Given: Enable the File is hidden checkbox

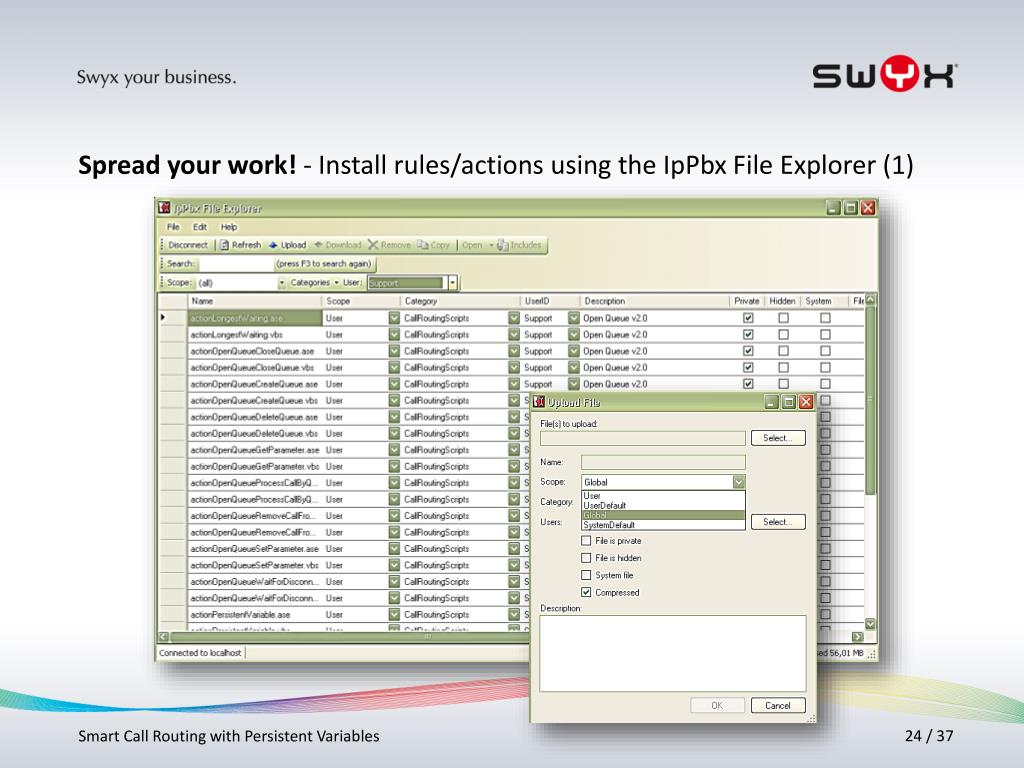Looking at the screenshot, I should tap(586, 558).
